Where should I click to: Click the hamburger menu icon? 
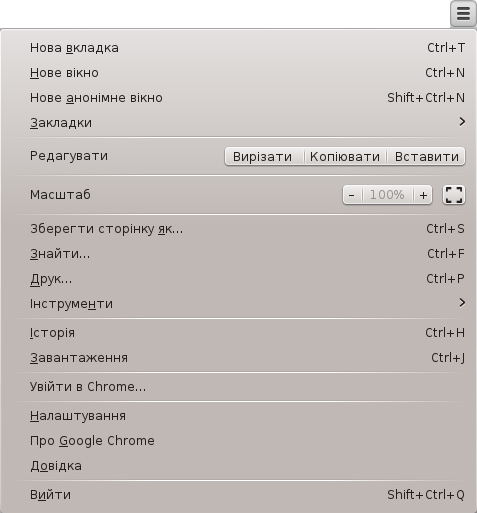463,14
